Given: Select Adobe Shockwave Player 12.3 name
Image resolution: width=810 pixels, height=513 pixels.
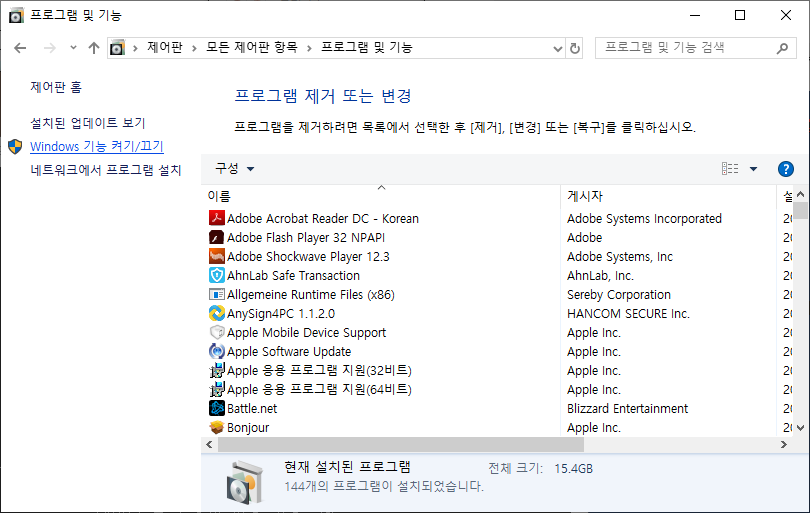Looking at the screenshot, I should point(308,257).
